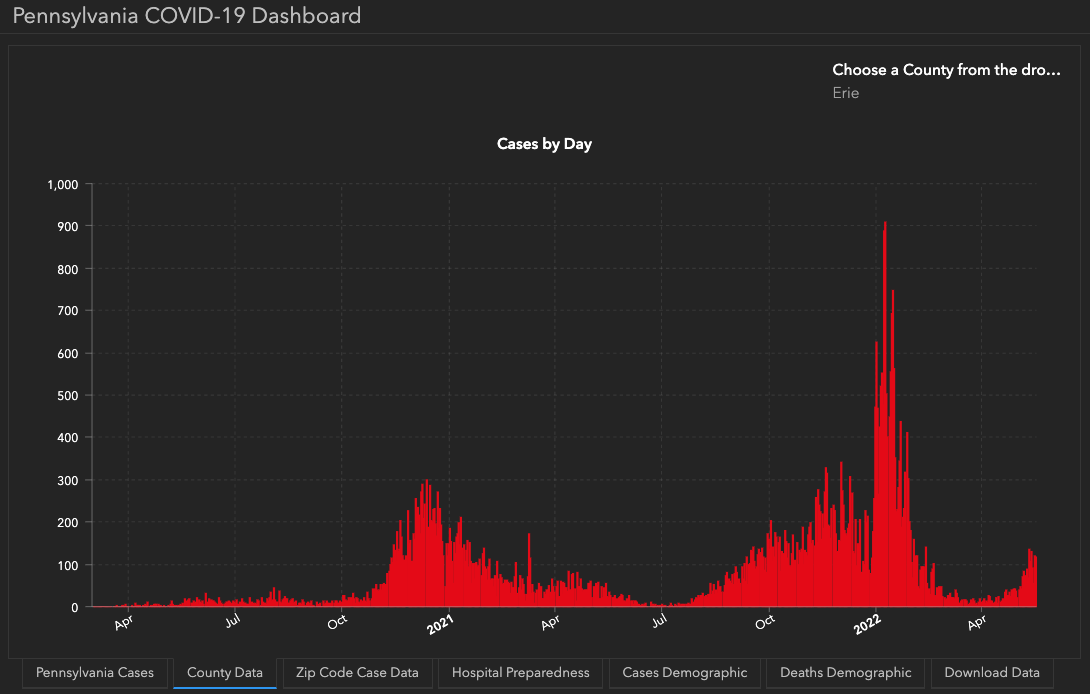Open the Choose a County dropdown
The width and height of the screenshot is (1090, 694).
pyautogui.click(x=946, y=70)
